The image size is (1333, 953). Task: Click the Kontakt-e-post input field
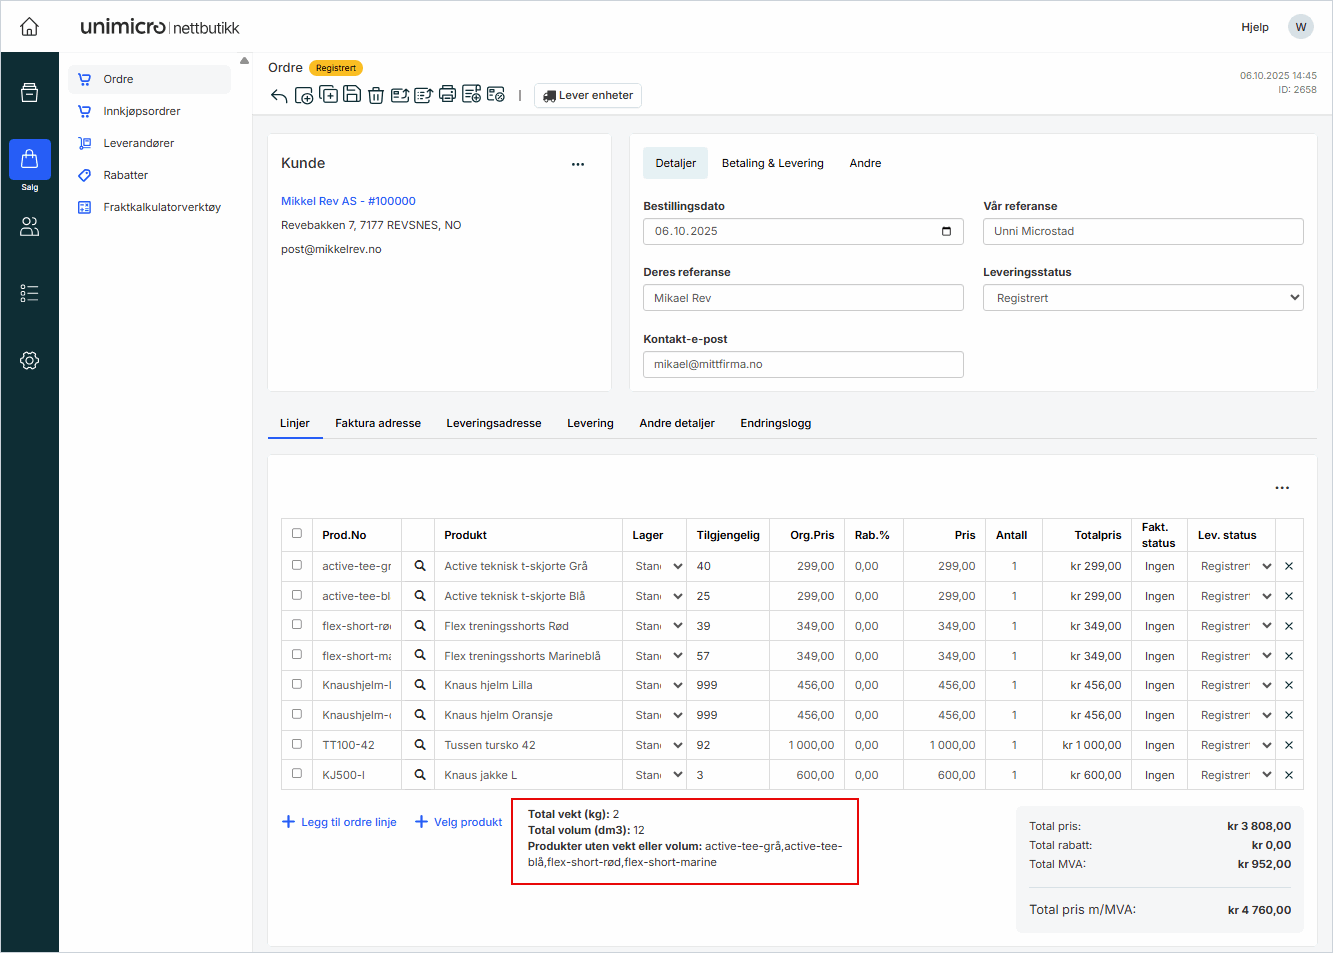coord(803,365)
